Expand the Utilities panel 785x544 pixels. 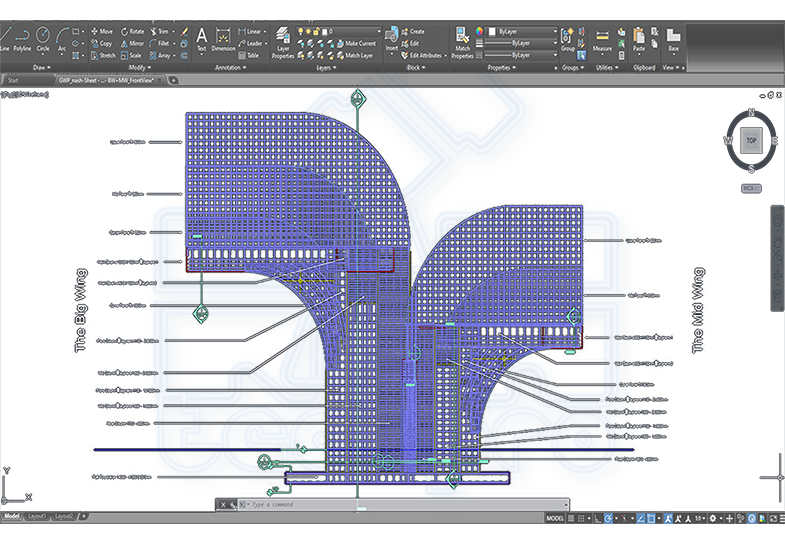coord(607,68)
